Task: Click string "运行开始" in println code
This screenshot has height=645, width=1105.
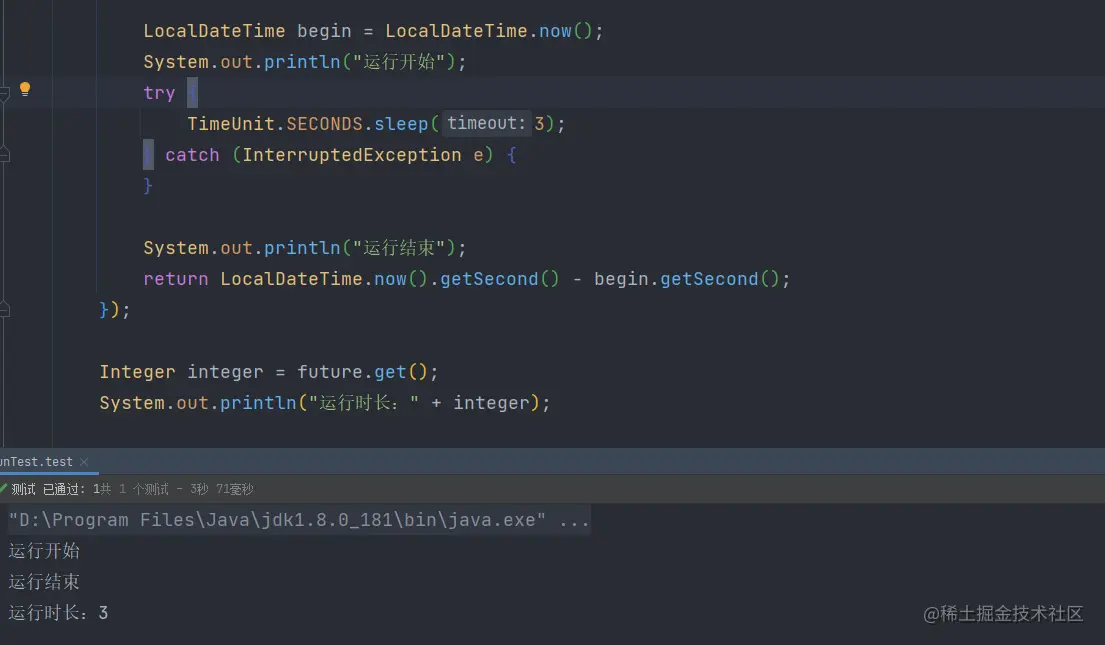Action: tap(399, 62)
